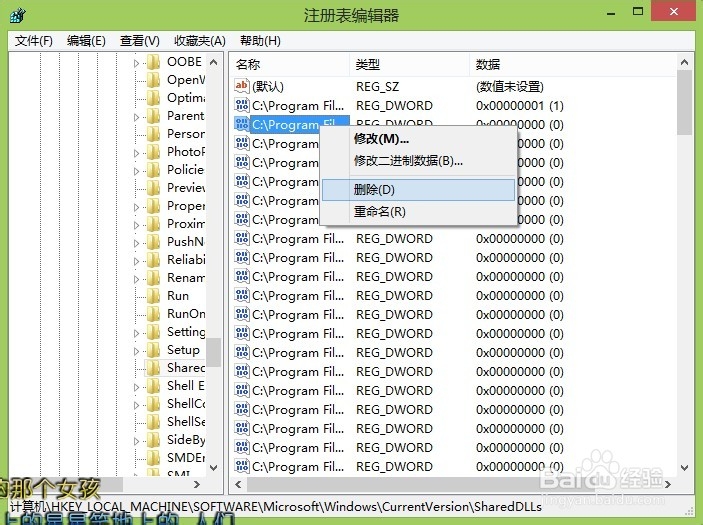Click the folder icon next to Policie

click(153, 169)
